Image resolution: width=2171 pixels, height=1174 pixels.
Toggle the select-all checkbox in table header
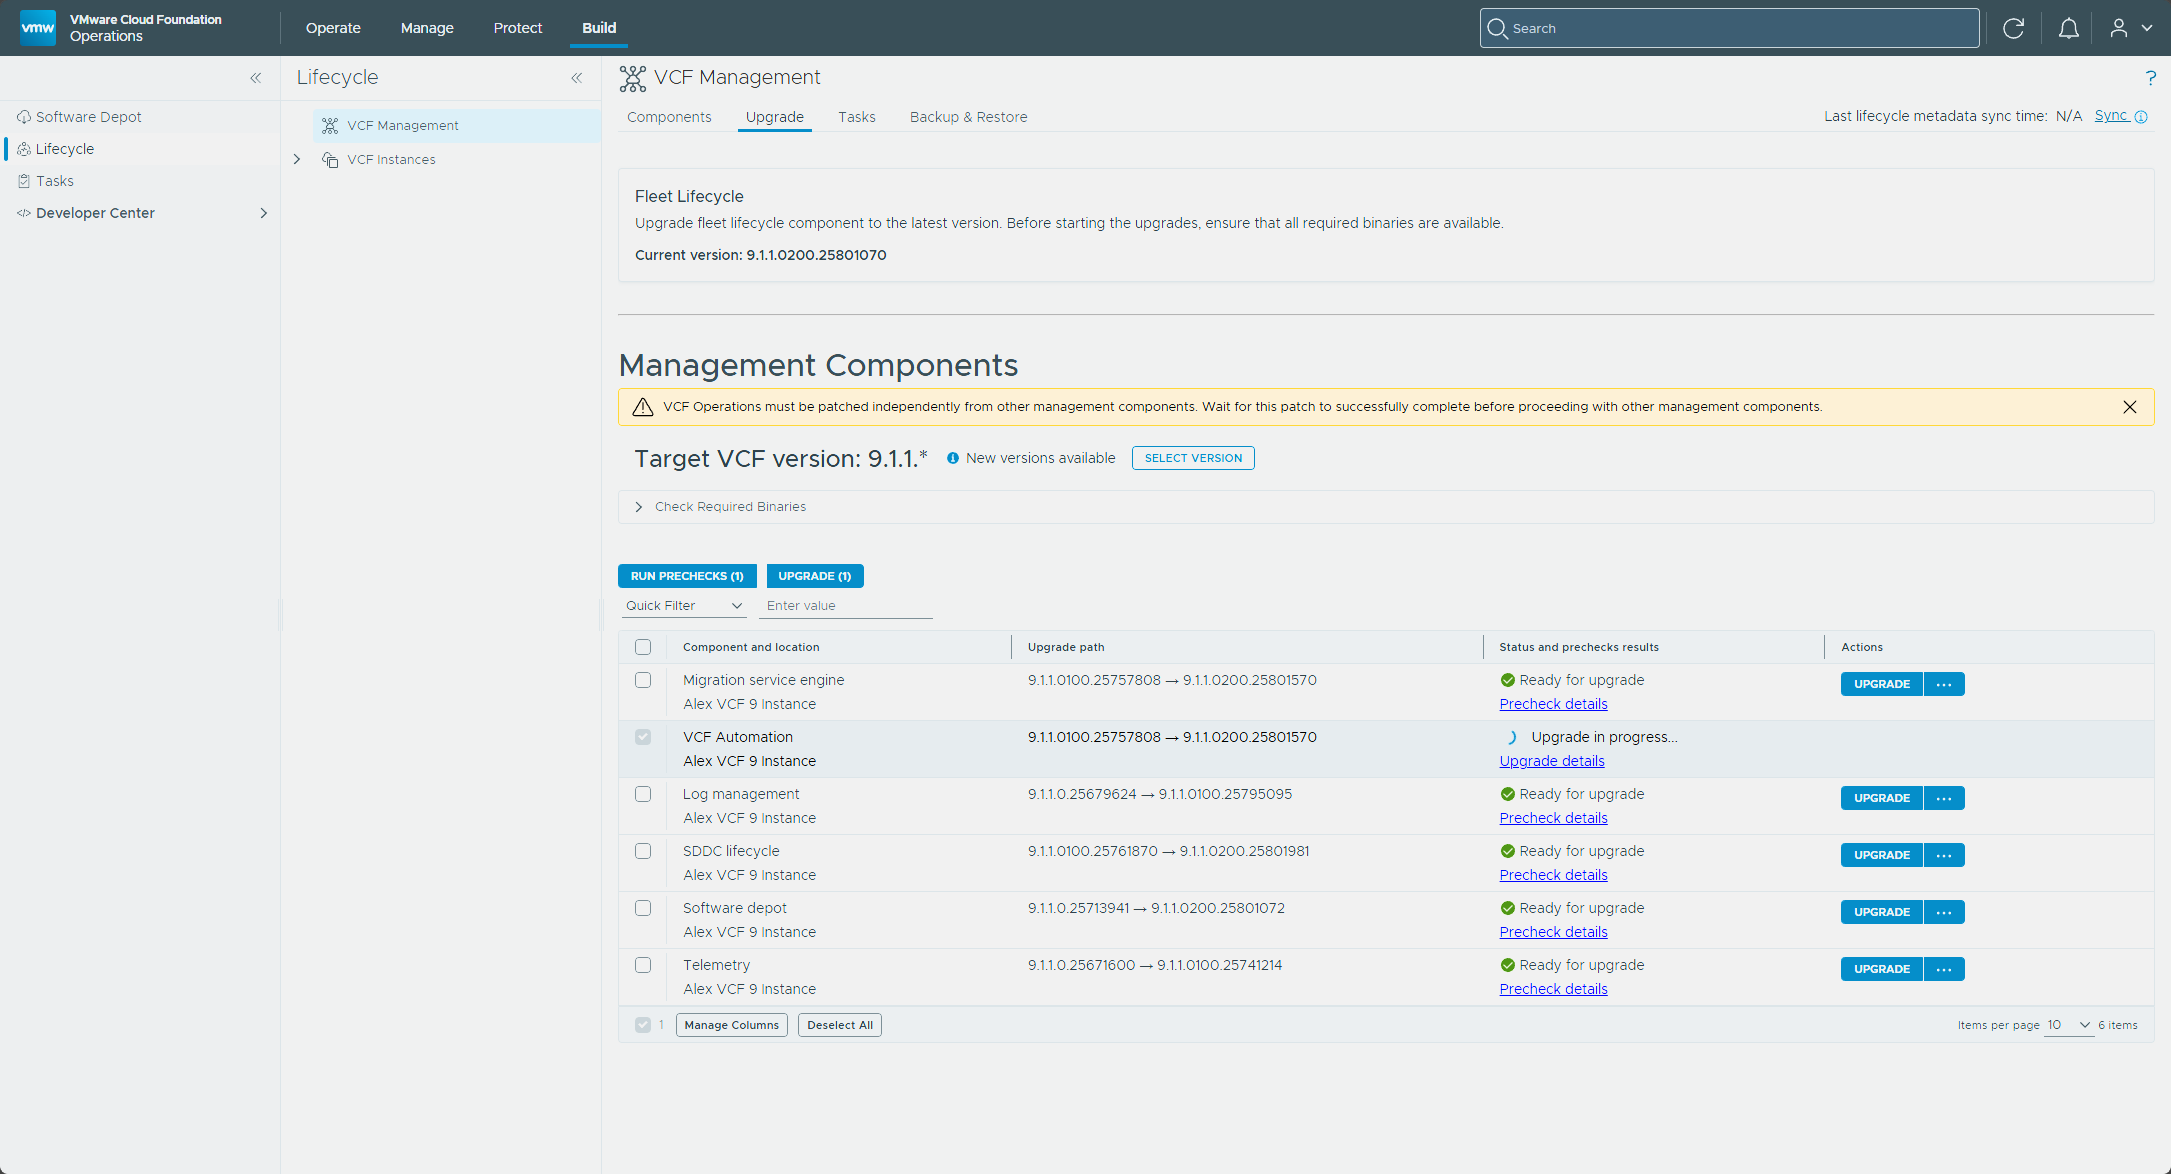click(x=643, y=647)
